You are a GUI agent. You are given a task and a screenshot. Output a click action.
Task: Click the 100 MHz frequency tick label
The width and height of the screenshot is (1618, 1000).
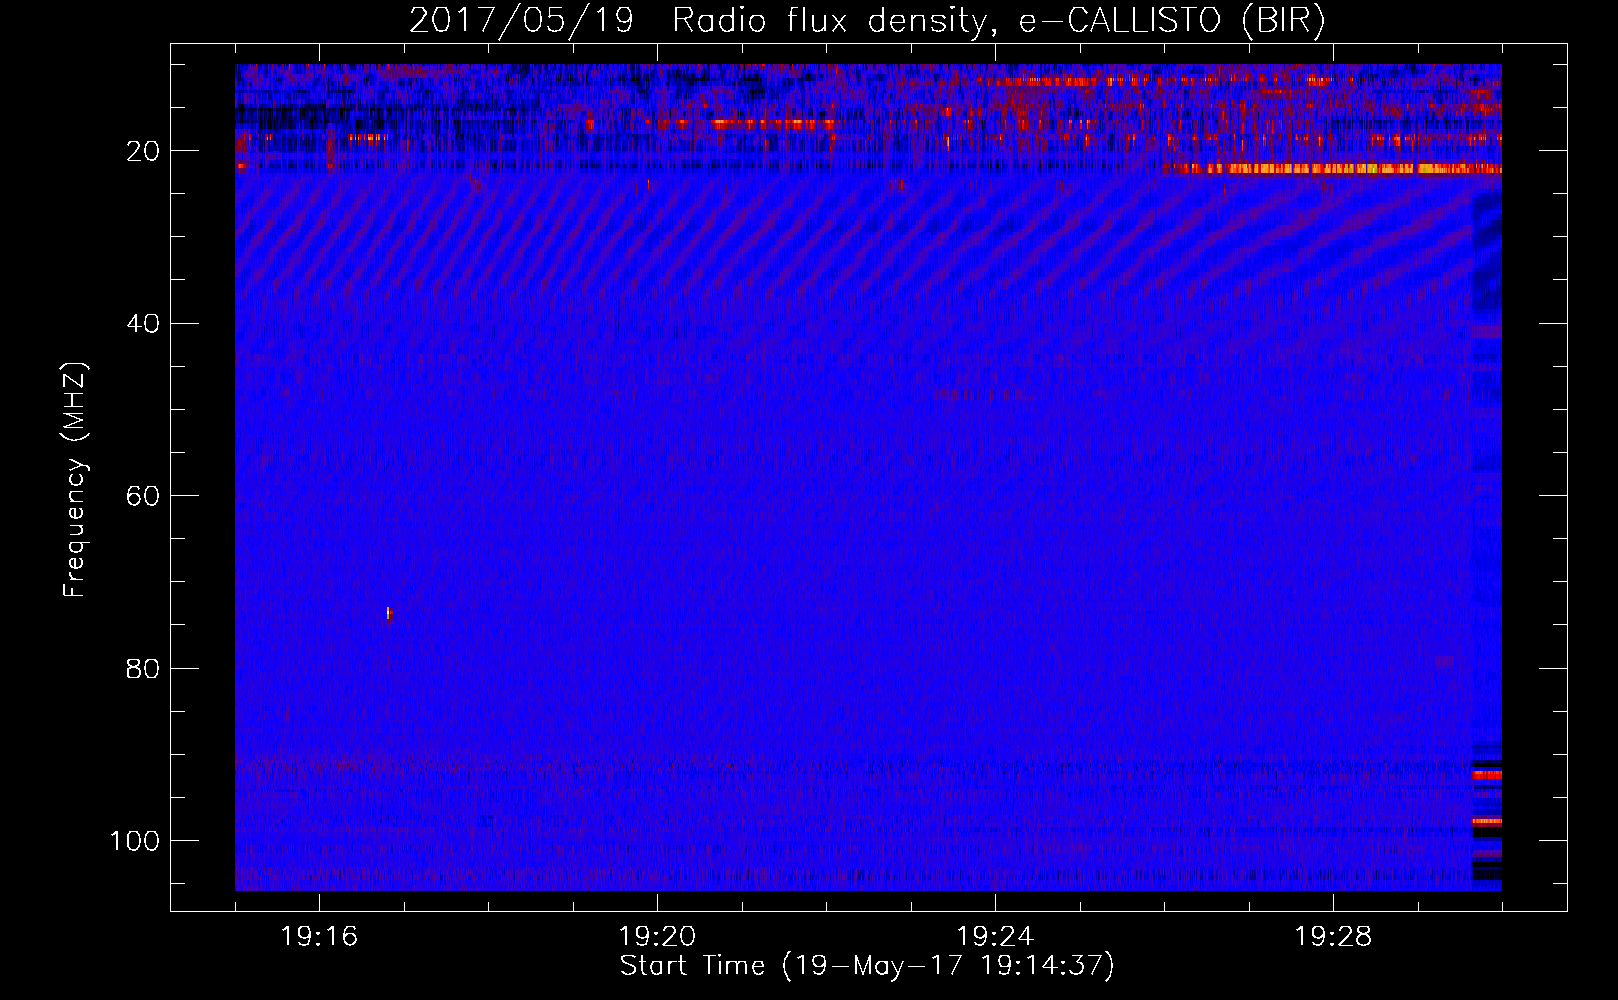(135, 841)
